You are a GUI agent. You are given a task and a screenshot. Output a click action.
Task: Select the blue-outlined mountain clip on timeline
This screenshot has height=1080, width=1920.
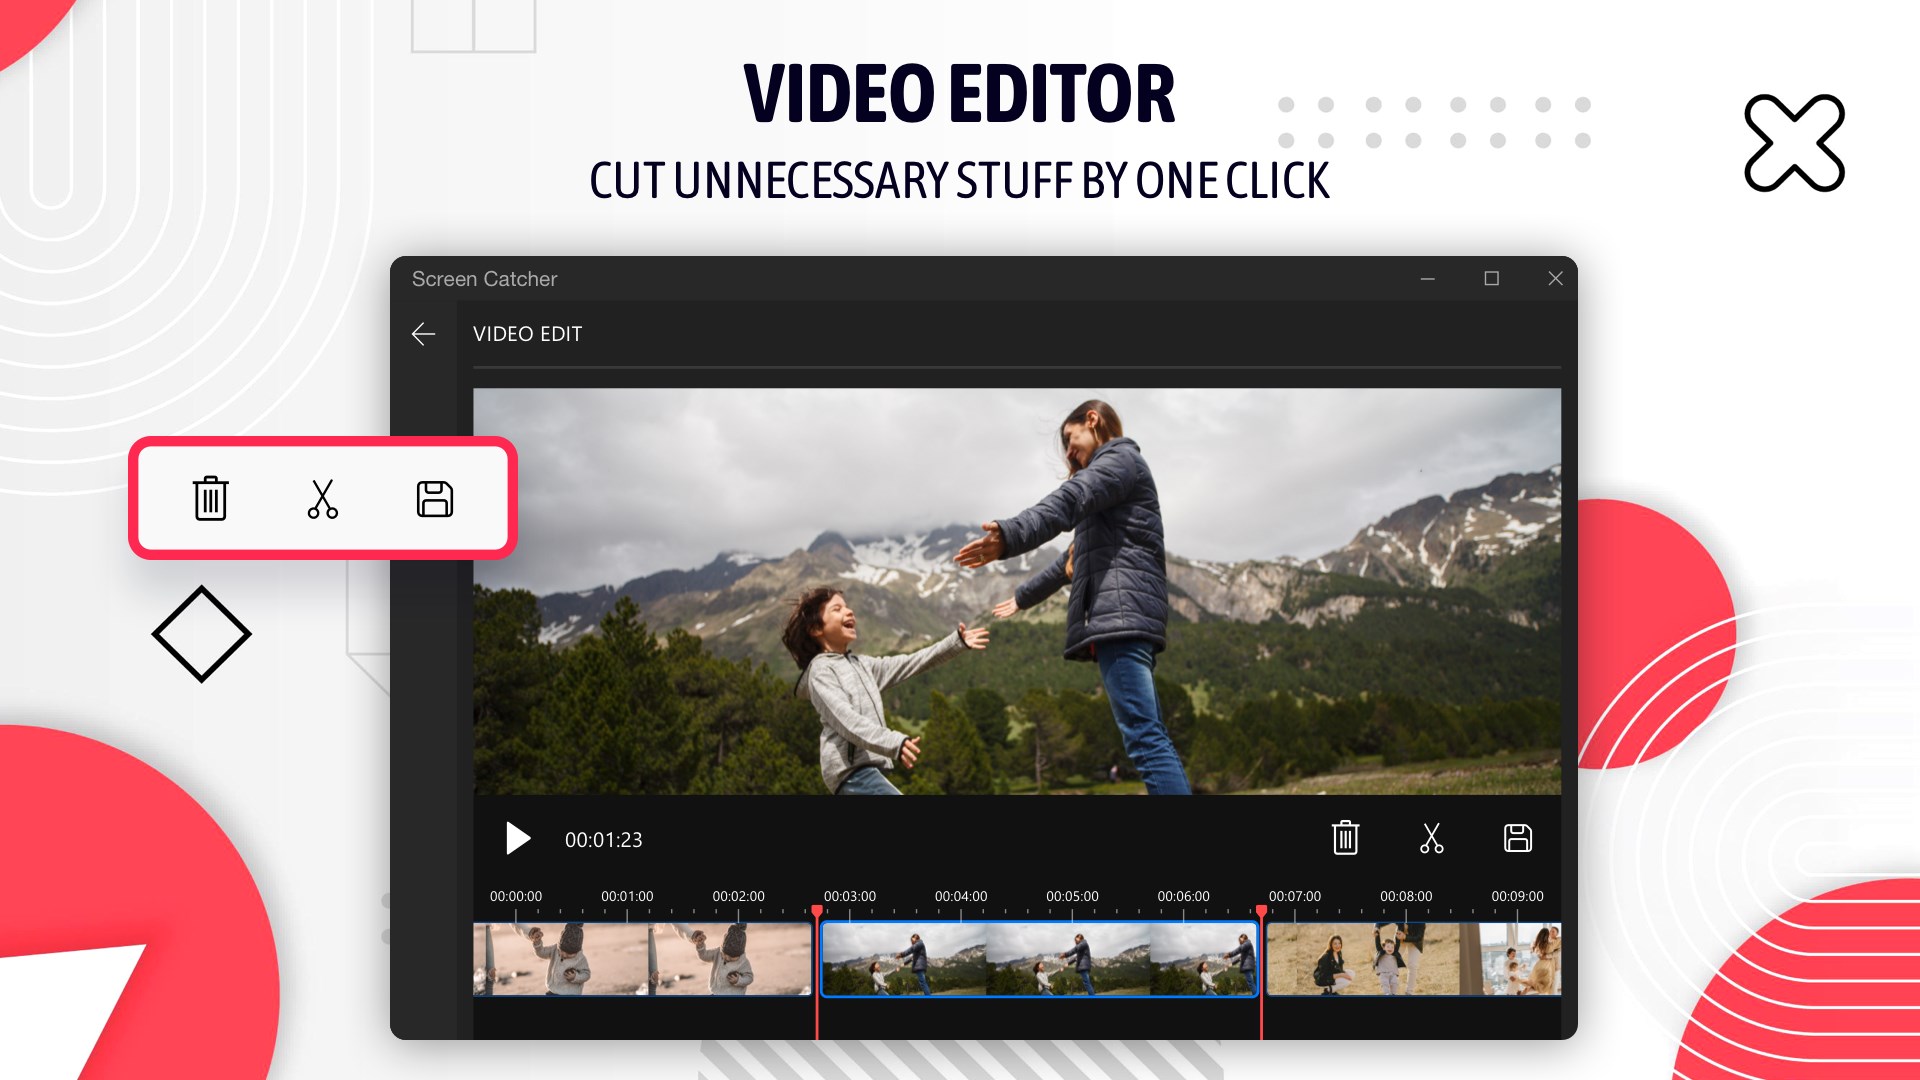tap(1038, 959)
